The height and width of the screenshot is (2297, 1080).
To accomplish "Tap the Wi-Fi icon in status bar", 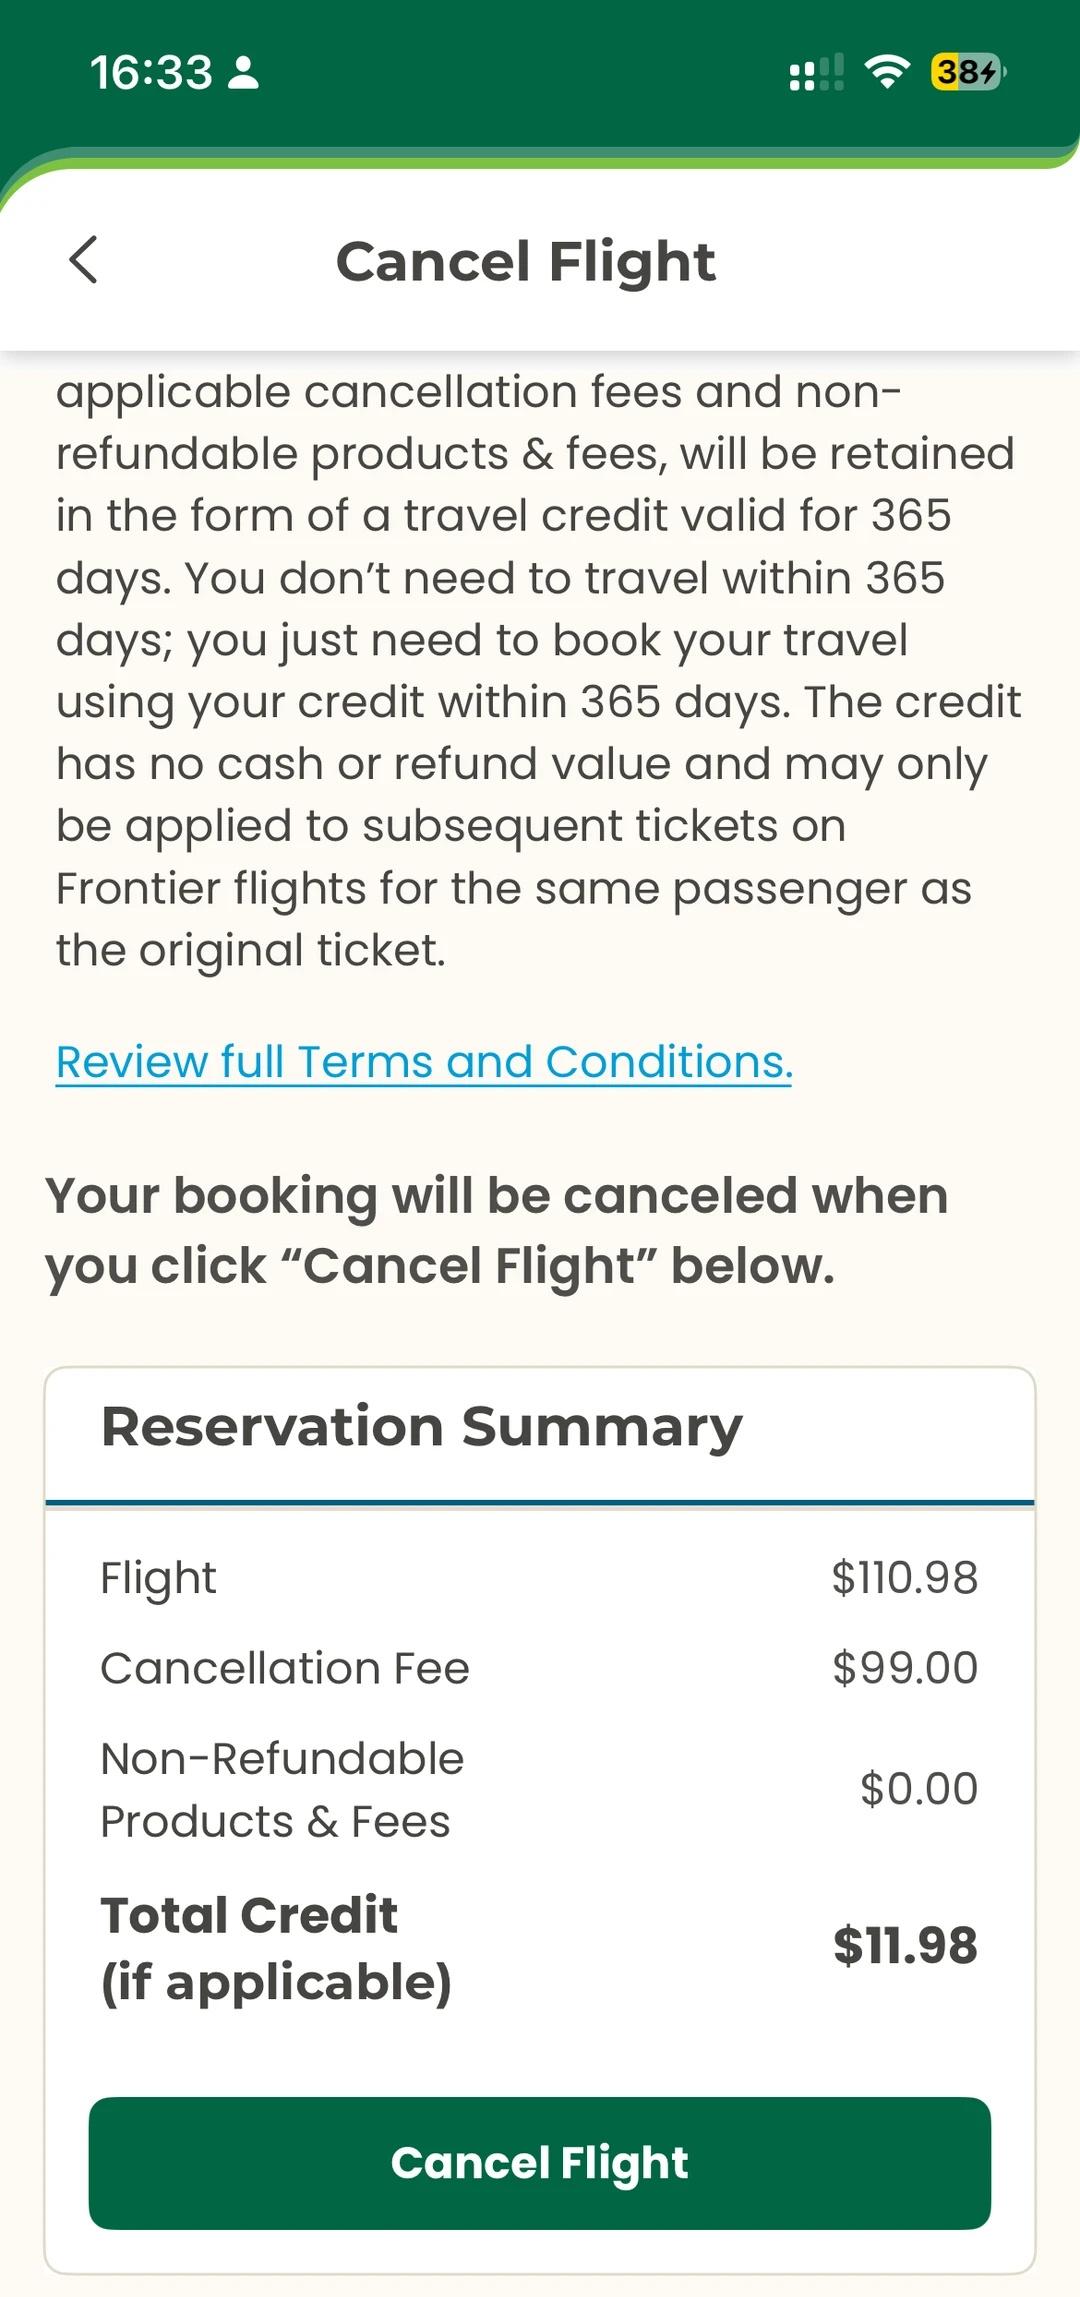I will click(x=886, y=72).
